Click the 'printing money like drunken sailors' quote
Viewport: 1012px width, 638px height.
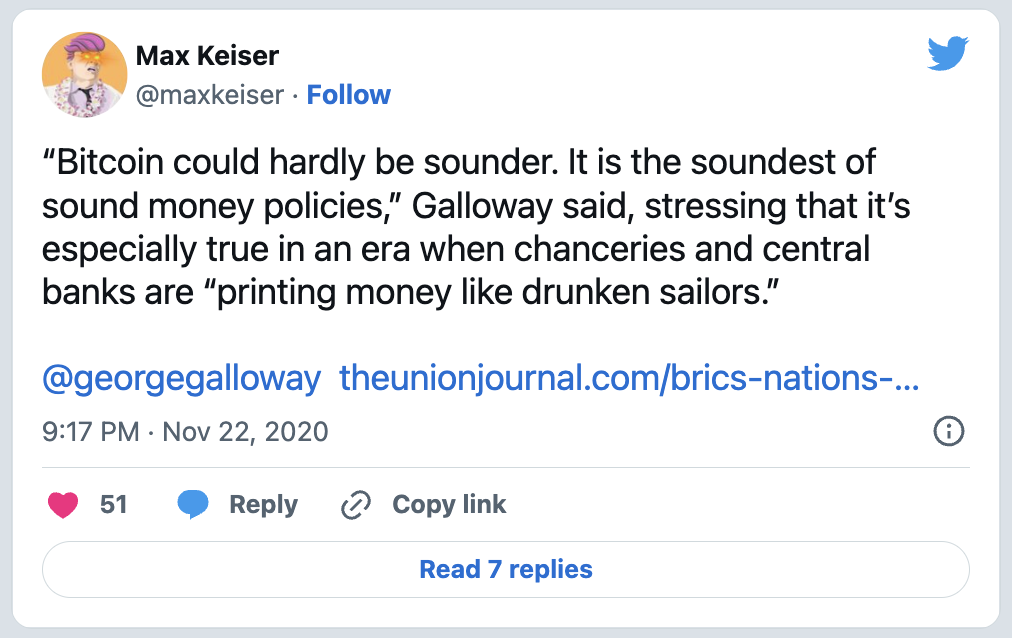click(x=492, y=293)
